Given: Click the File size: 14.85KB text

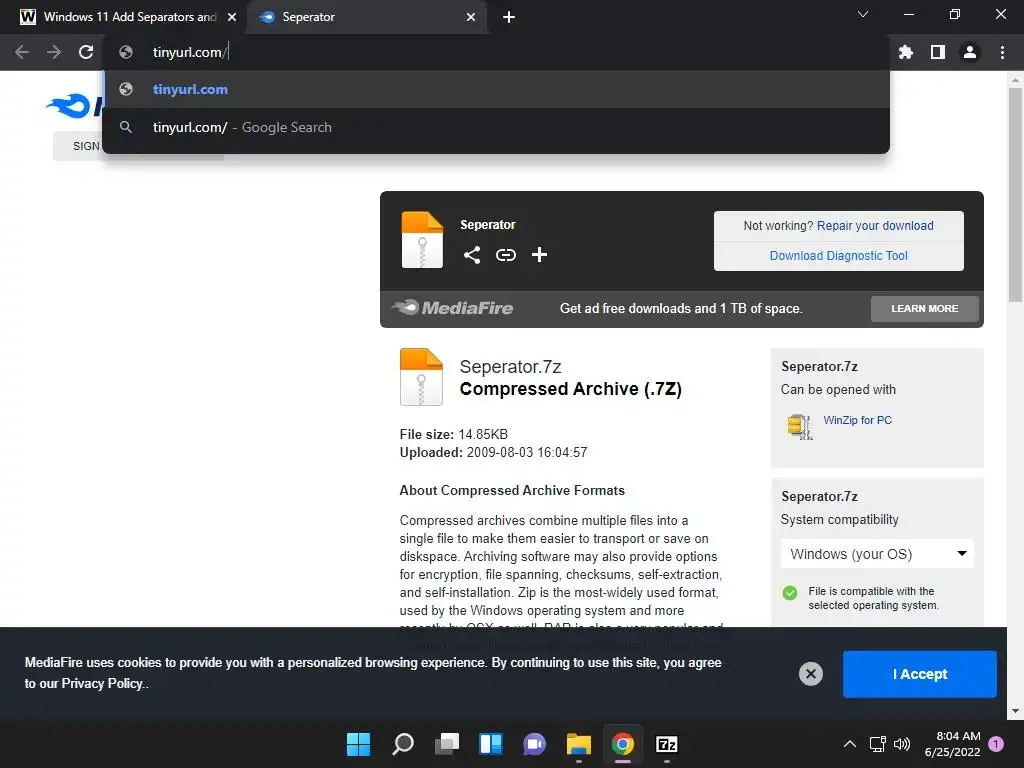Looking at the screenshot, I should pos(453,434).
